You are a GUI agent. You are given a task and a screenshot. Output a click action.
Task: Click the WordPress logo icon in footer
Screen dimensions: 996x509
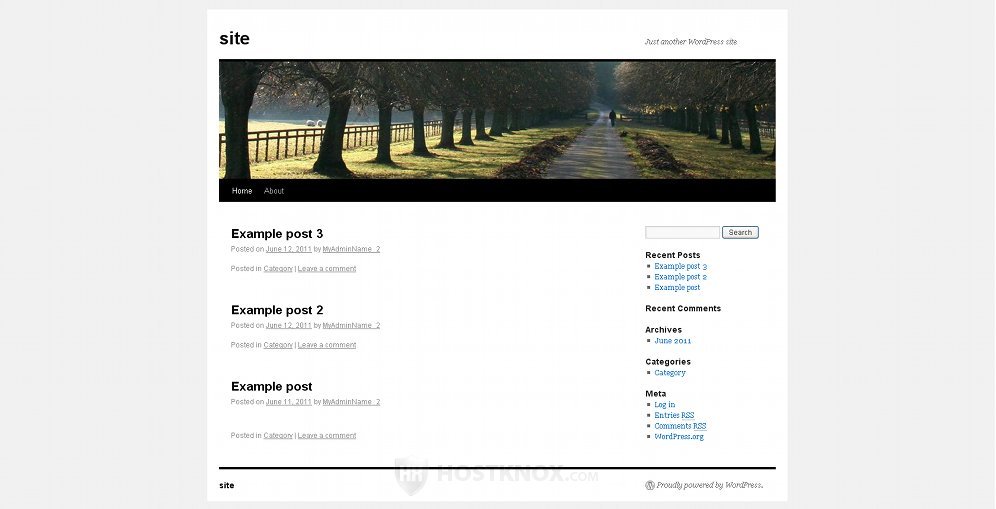coord(650,485)
